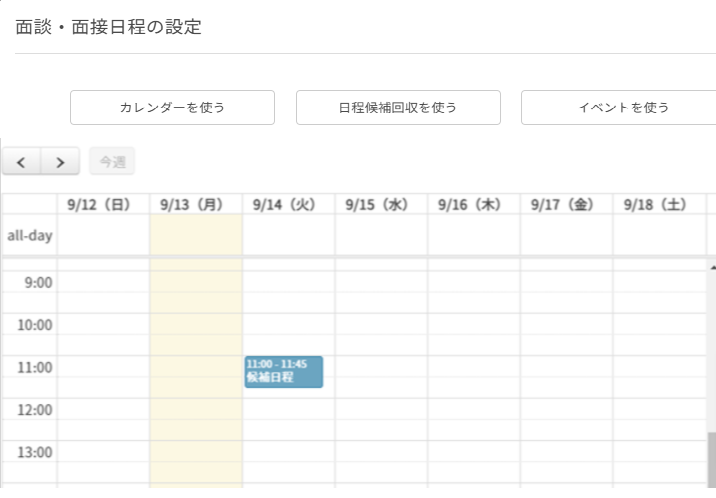The height and width of the screenshot is (498, 716).
Task: Click the 9/16（木） day header
Action: tap(473, 204)
